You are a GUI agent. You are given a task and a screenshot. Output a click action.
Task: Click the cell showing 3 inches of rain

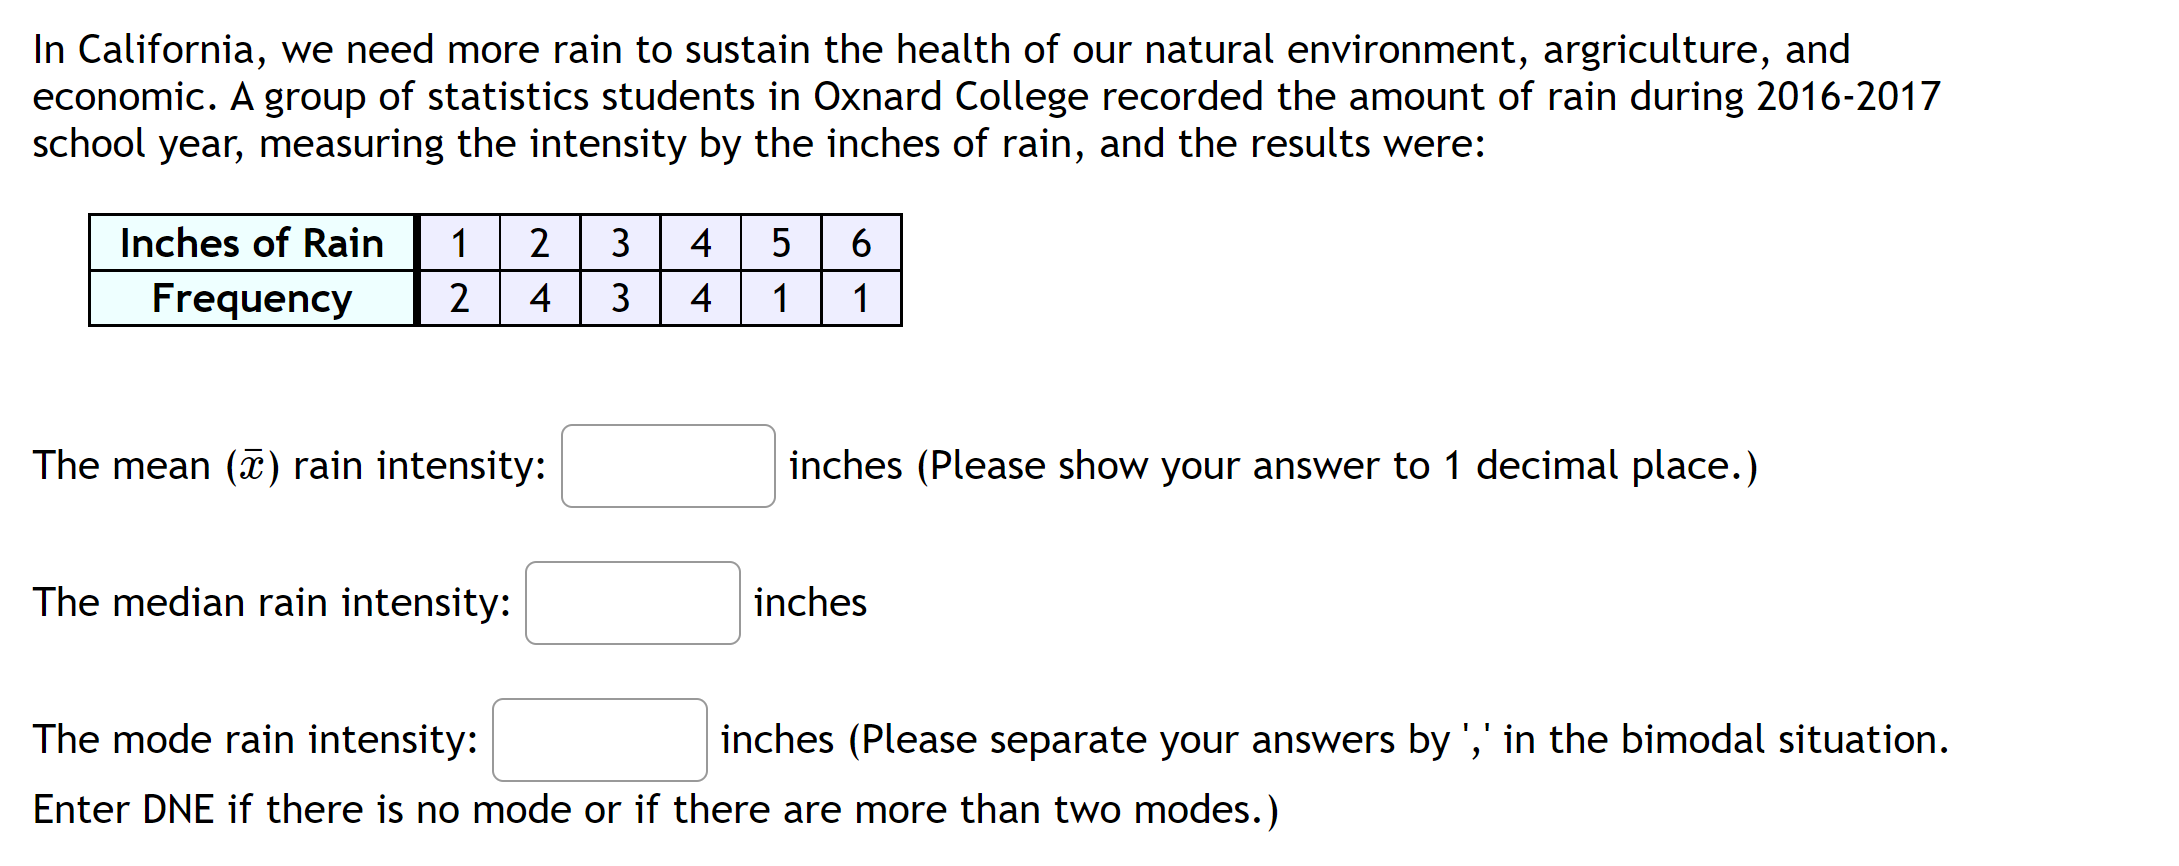(621, 243)
